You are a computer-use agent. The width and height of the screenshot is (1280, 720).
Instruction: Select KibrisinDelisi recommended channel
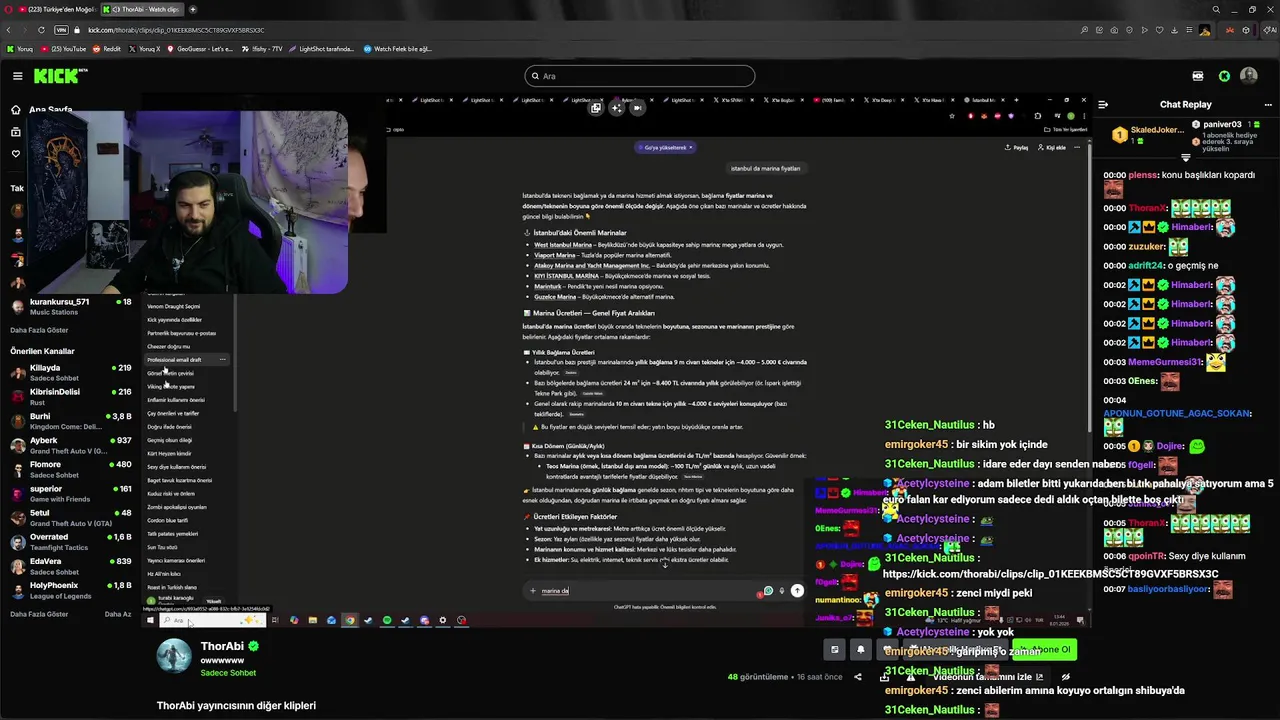70,397
